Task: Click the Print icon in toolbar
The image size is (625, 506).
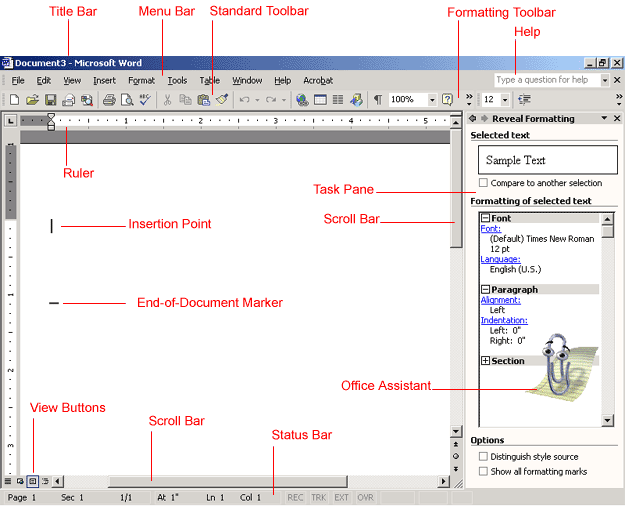Action: pos(108,100)
